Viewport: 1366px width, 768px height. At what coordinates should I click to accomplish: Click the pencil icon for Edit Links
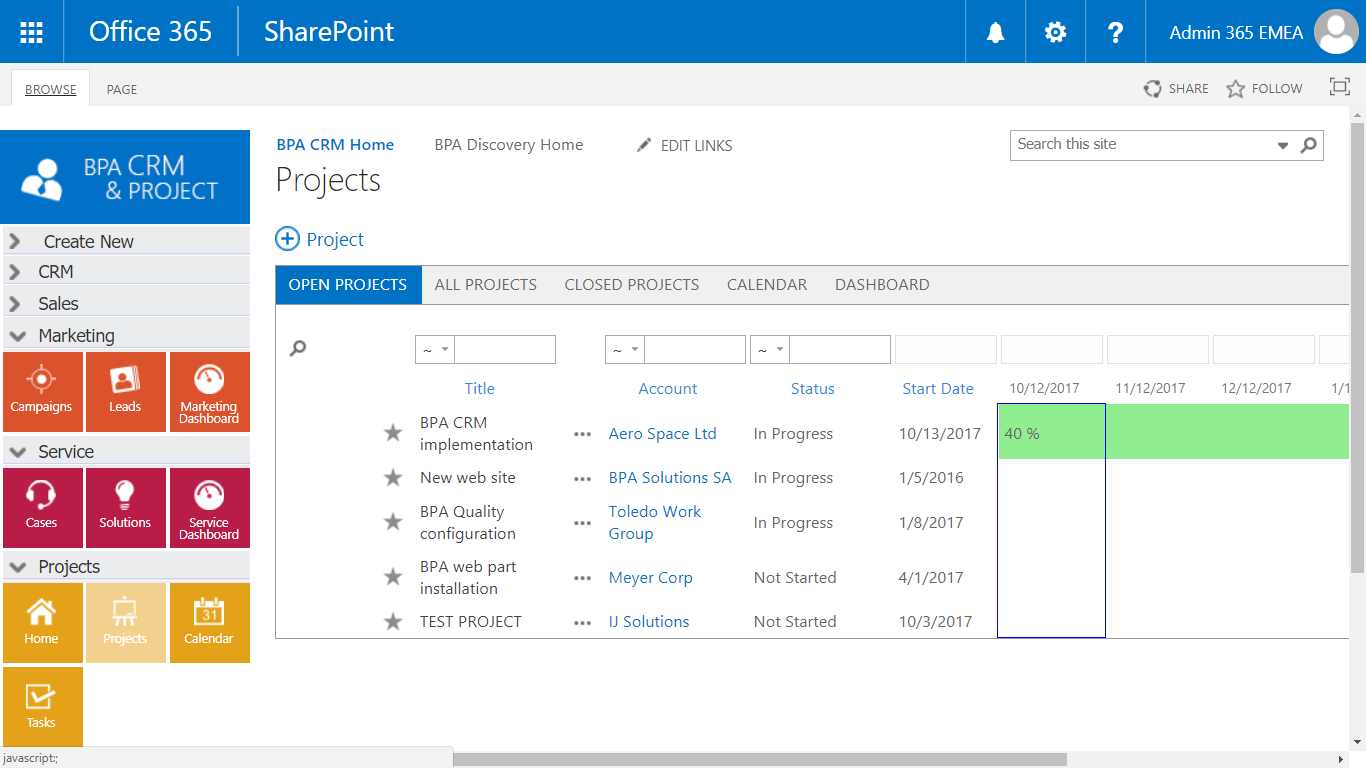click(644, 145)
